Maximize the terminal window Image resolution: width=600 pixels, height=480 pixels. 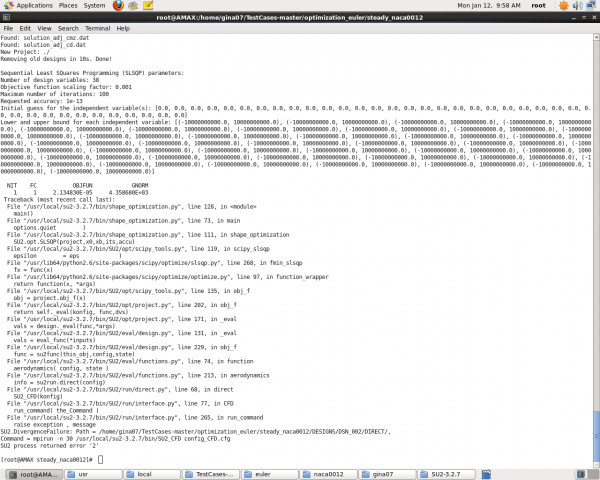point(584,18)
